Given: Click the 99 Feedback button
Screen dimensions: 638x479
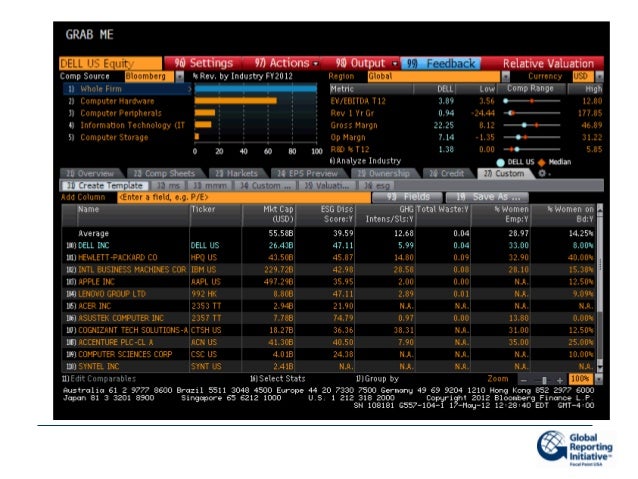Looking at the screenshot, I should (441, 63).
